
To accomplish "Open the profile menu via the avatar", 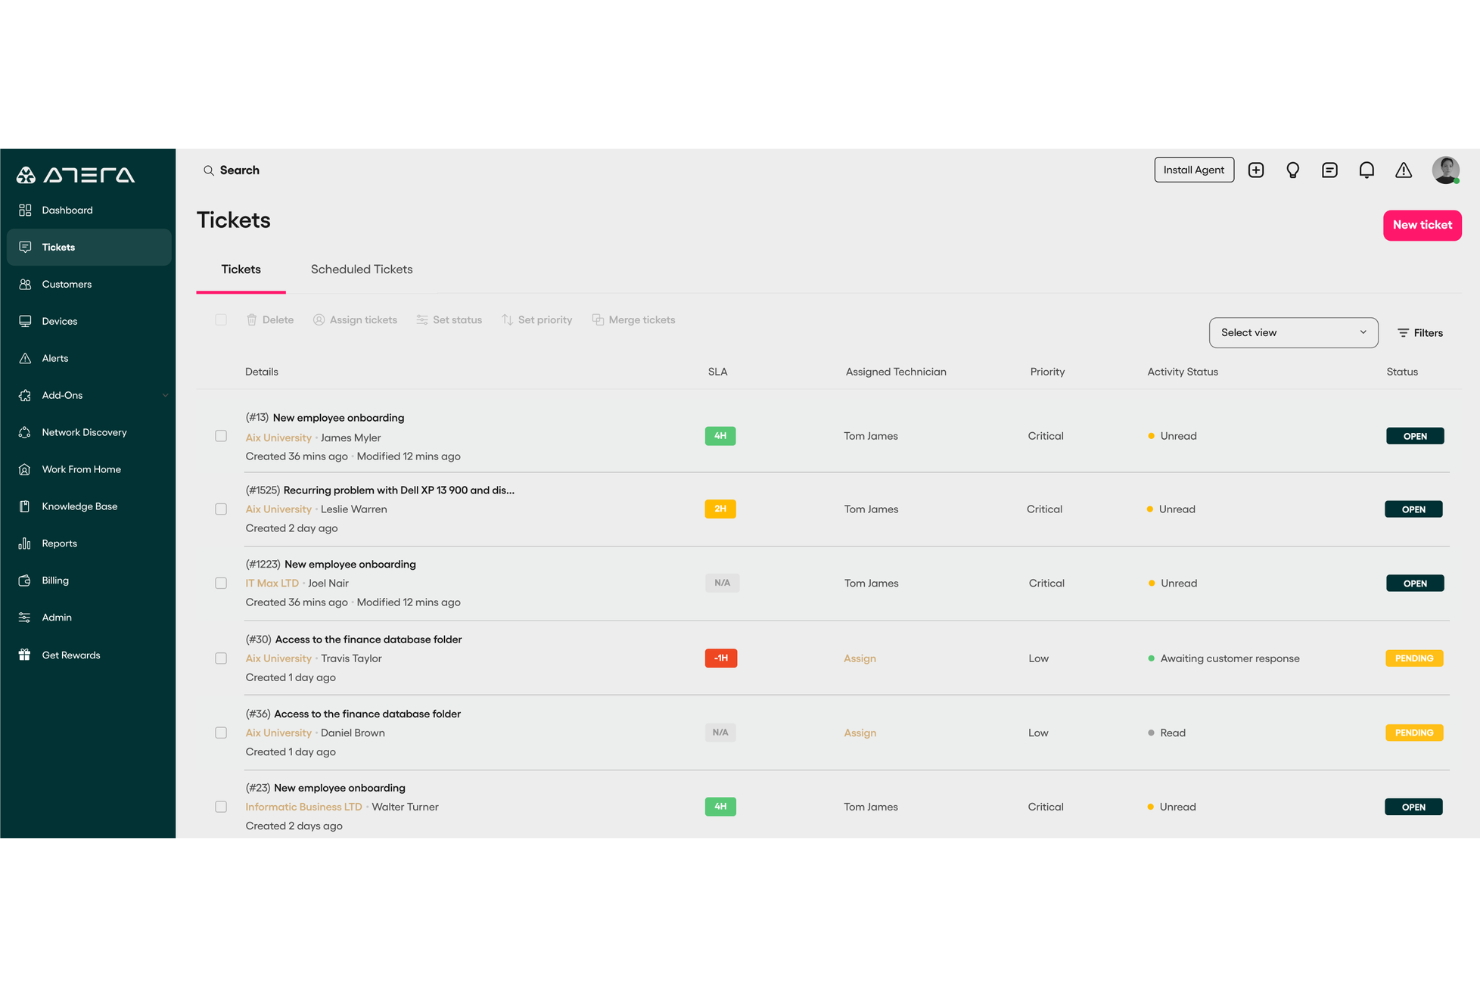I will click(1445, 170).
